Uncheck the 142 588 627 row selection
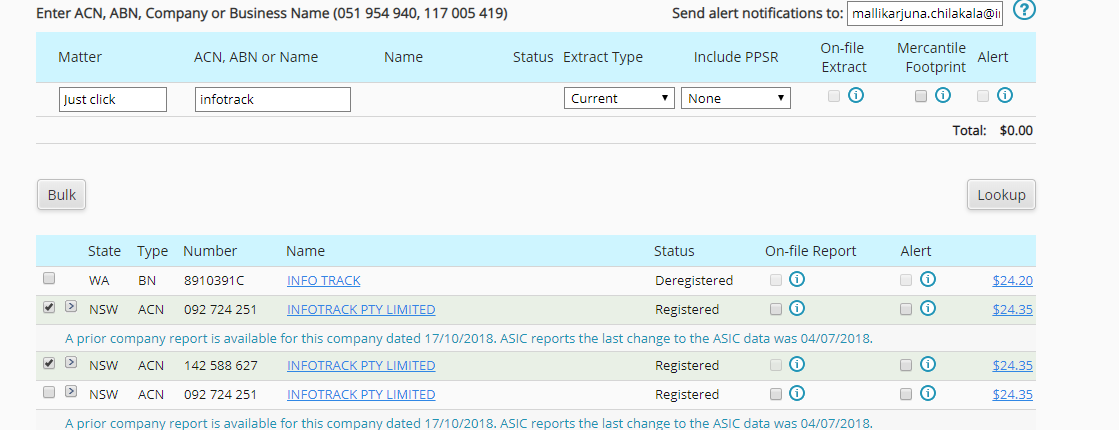Screen dimensions: 1119x430 pos(49,363)
